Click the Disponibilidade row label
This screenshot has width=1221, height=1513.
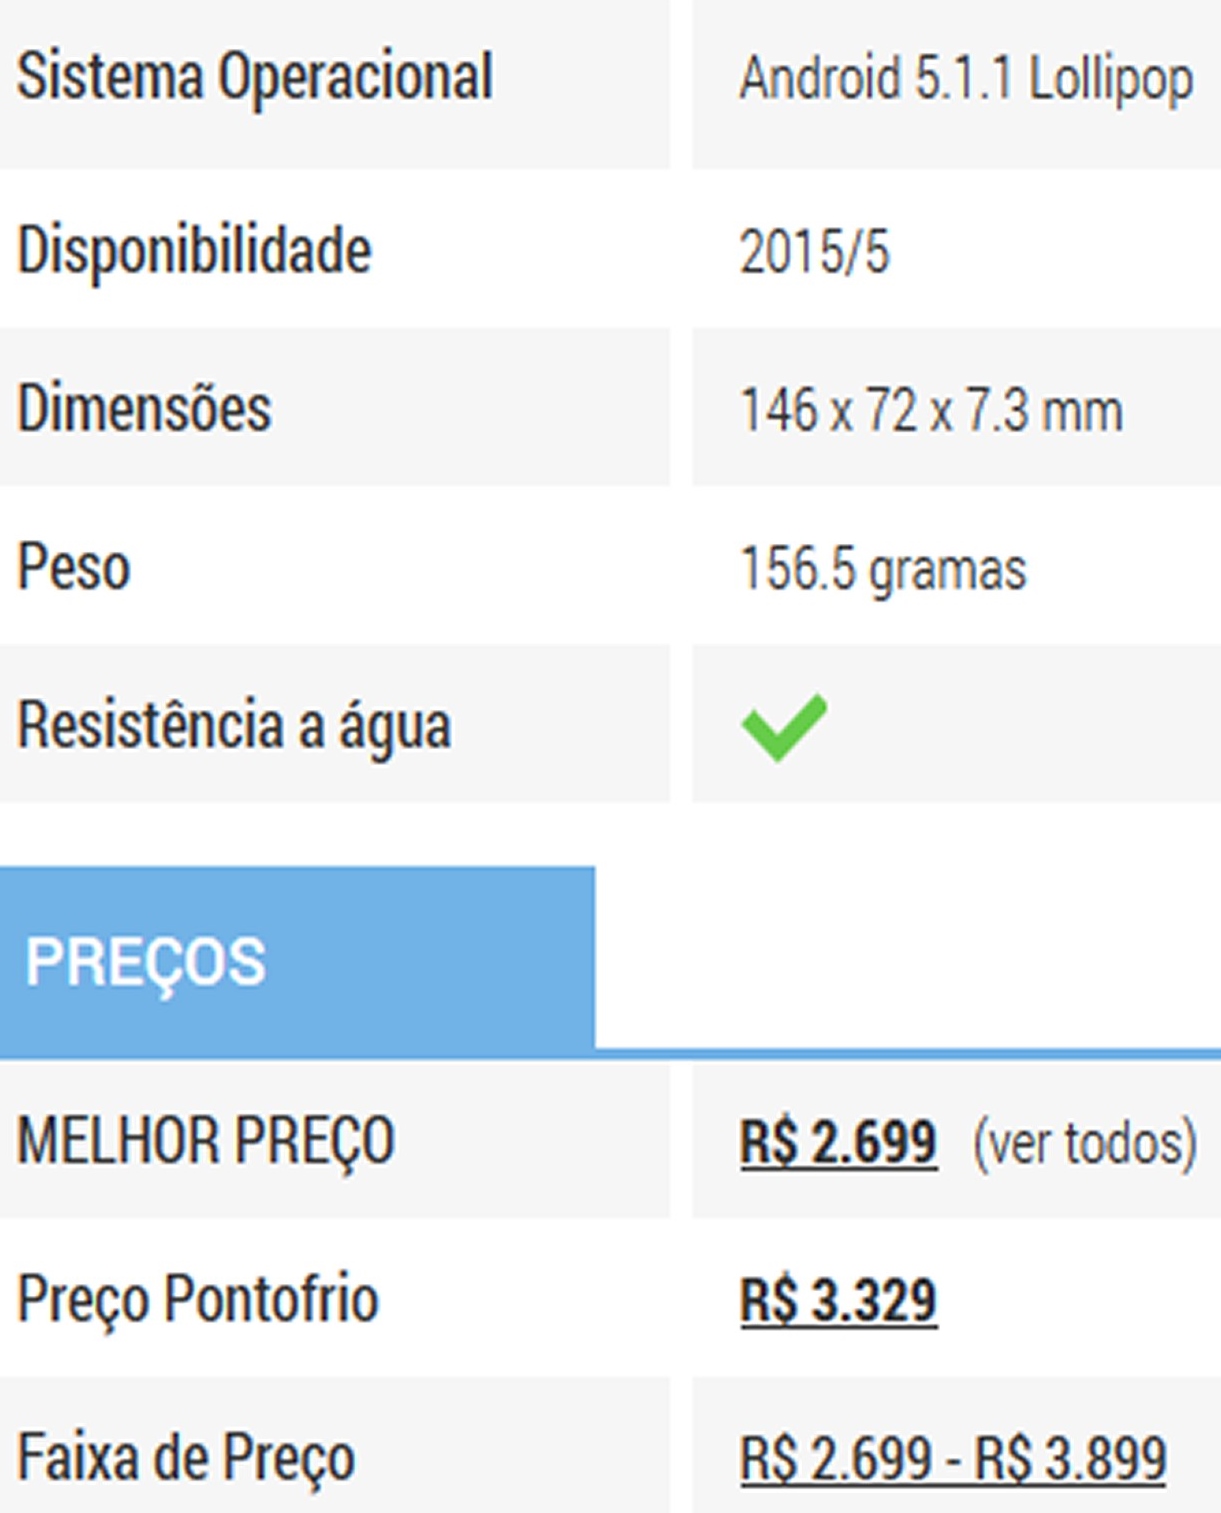pos(195,250)
